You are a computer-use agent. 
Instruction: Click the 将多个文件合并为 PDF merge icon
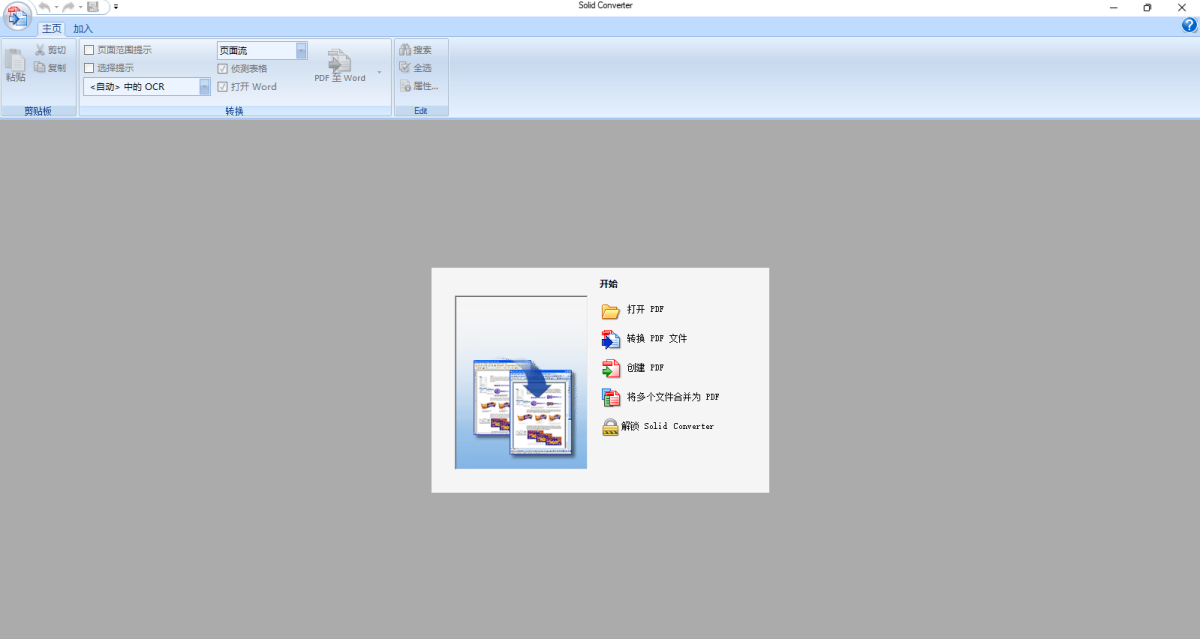coord(611,397)
